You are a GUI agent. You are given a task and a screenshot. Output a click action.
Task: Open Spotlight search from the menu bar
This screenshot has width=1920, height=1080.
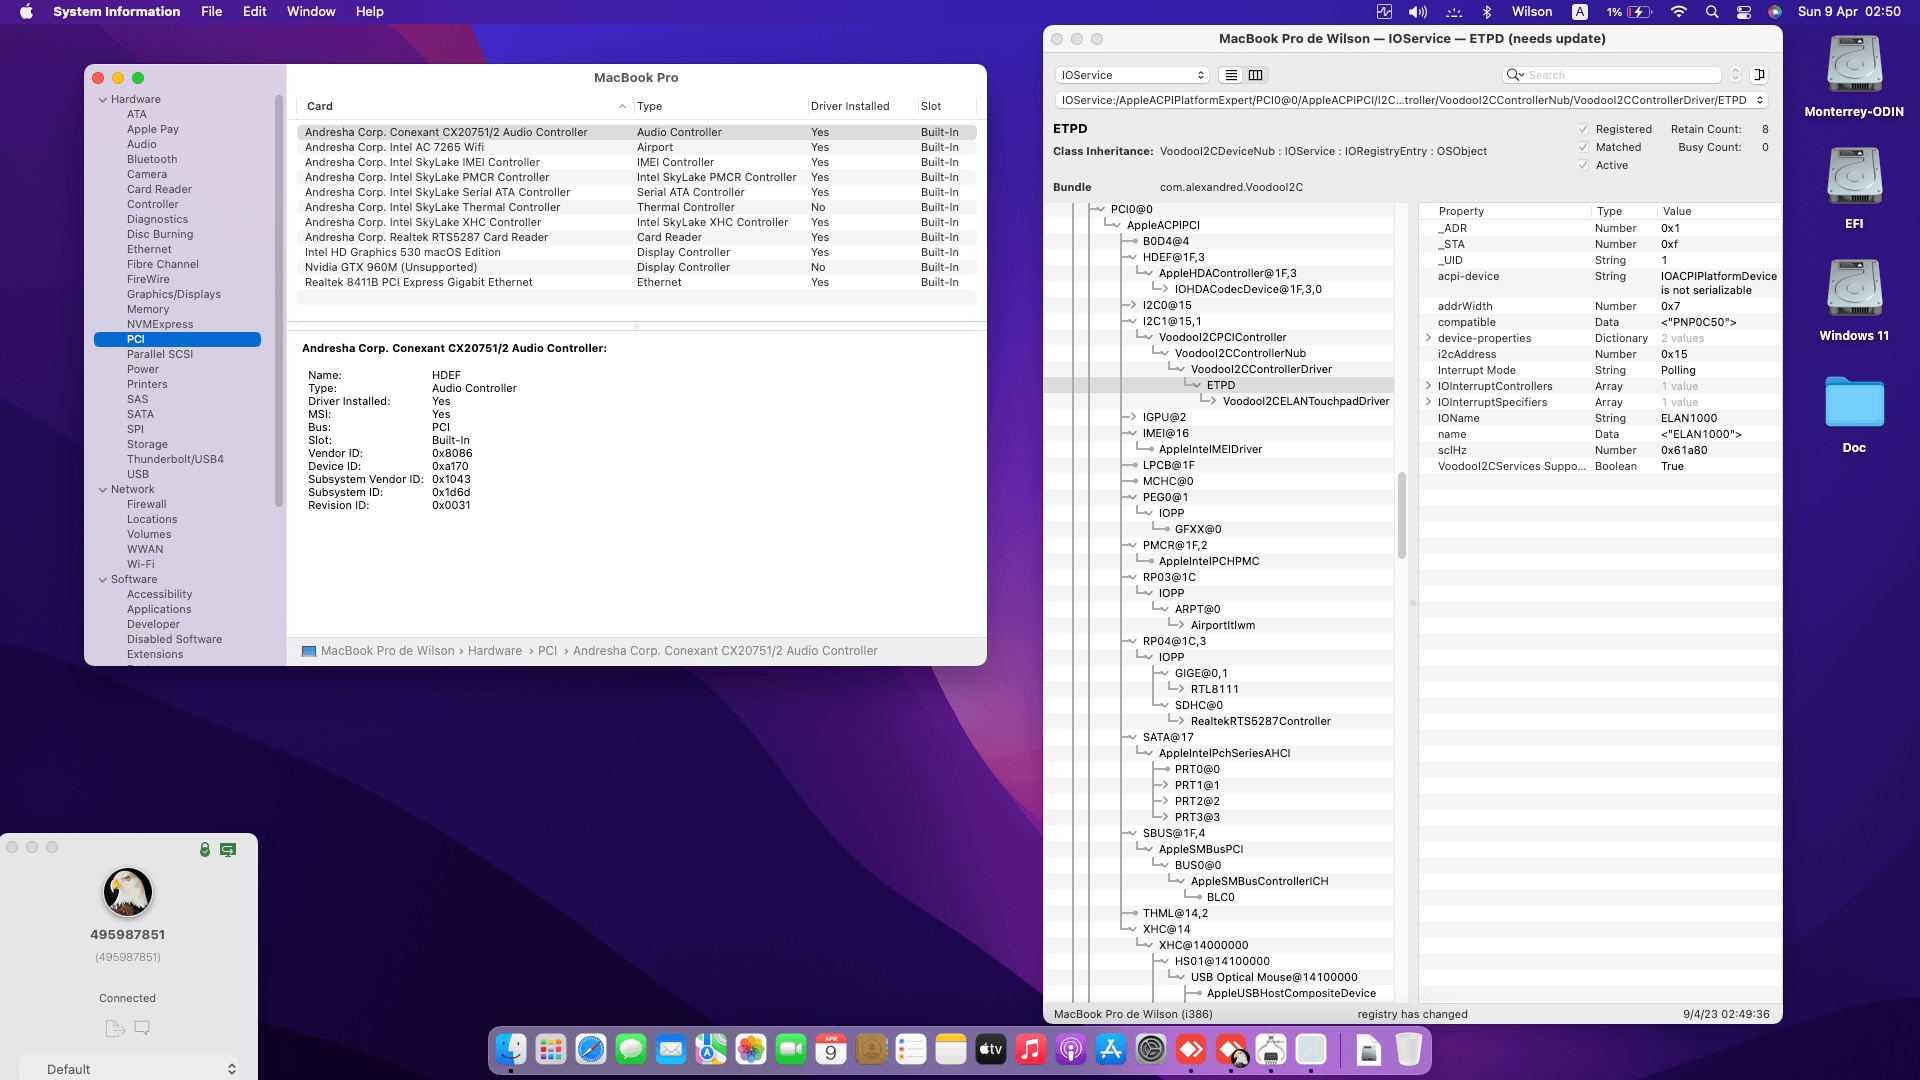(1712, 12)
